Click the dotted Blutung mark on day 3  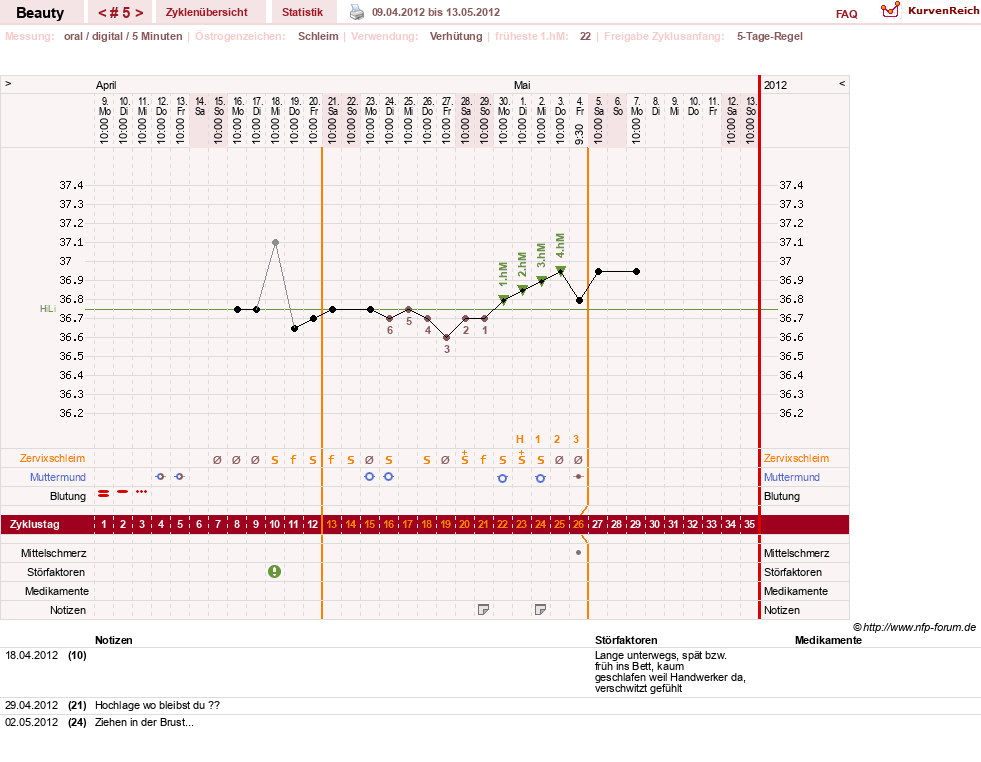pyautogui.click(x=142, y=492)
